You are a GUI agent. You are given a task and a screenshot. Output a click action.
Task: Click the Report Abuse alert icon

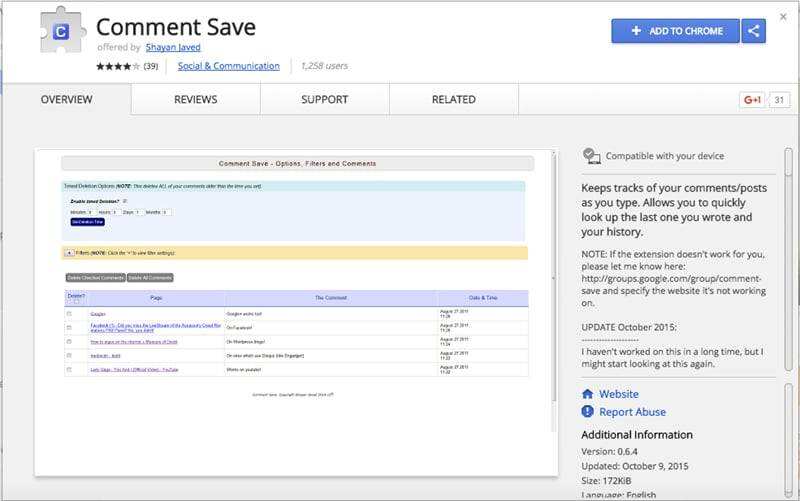tap(588, 412)
